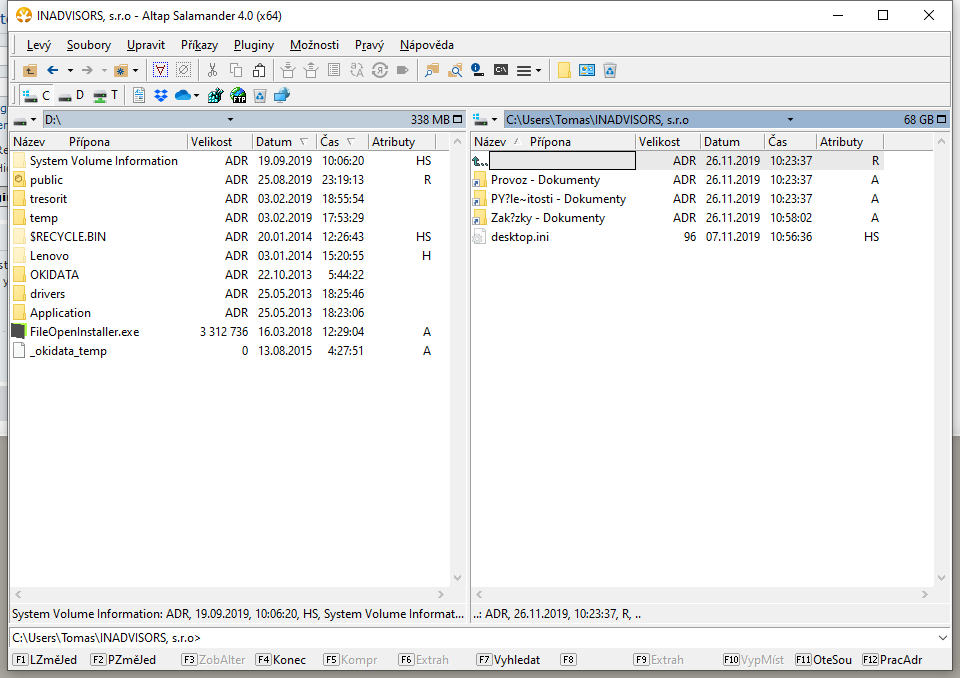Screen dimensions: 960x678
Task: Open the Levý menu
Action: pos(39,45)
